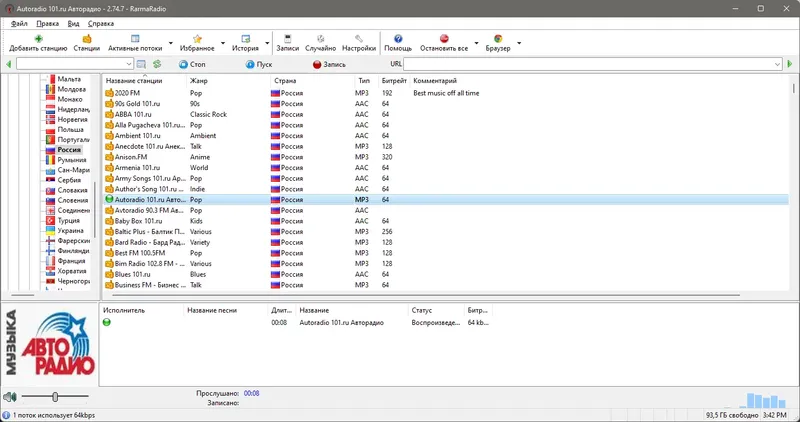Click the green back arrow beside search box
Image resolution: width=800 pixels, height=422 pixels.
pyautogui.click(x=9, y=64)
